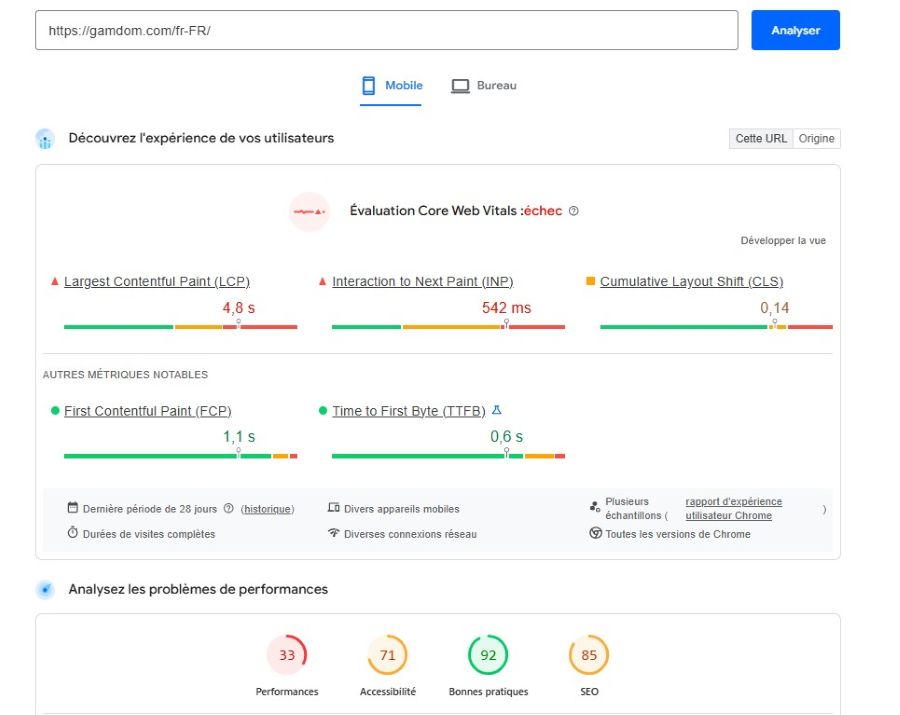Select Cette URL toggle option
Screen dimensions: 900x715
click(761, 138)
